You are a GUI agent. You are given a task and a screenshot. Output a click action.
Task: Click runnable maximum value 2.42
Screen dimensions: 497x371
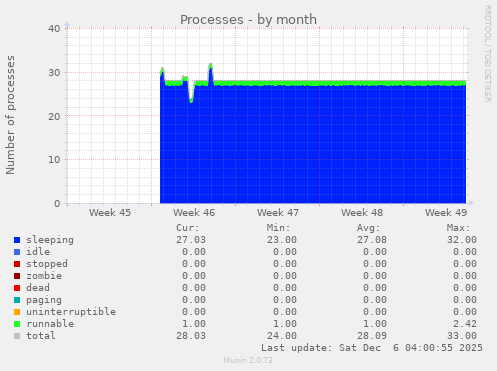click(465, 324)
